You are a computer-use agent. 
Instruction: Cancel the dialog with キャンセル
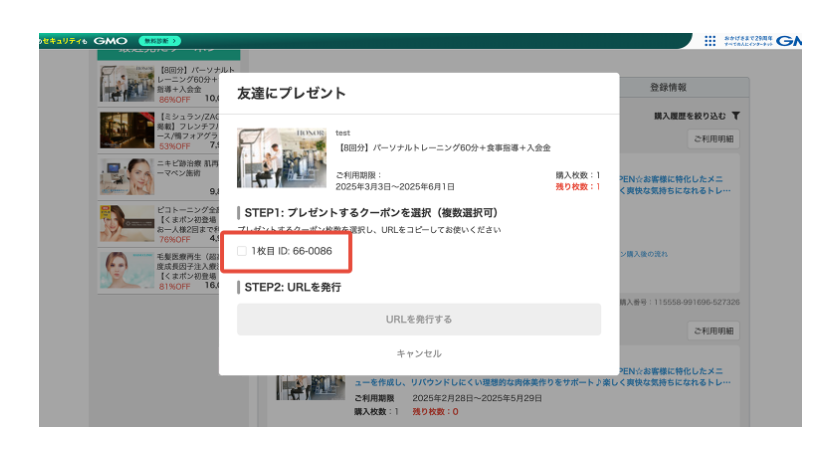pyautogui.click(x=419, y=353)
